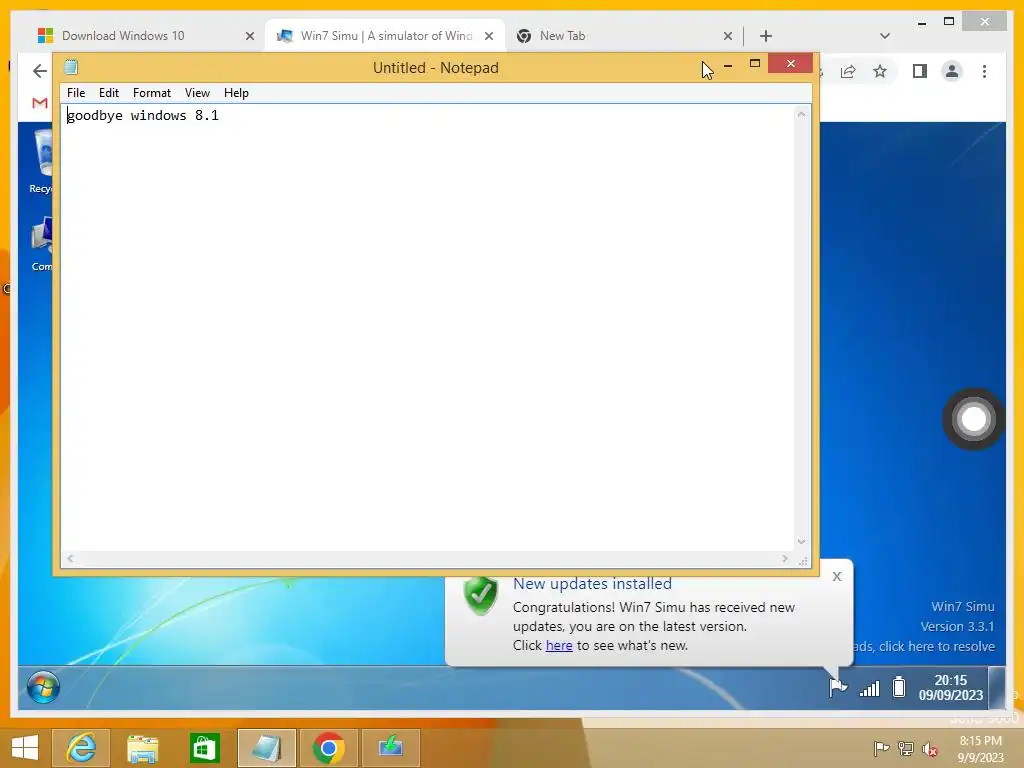This screenshot has width=1024, height=768.
Task: Open the Win7 clock showing 20:15
Action: pos(950,688)
